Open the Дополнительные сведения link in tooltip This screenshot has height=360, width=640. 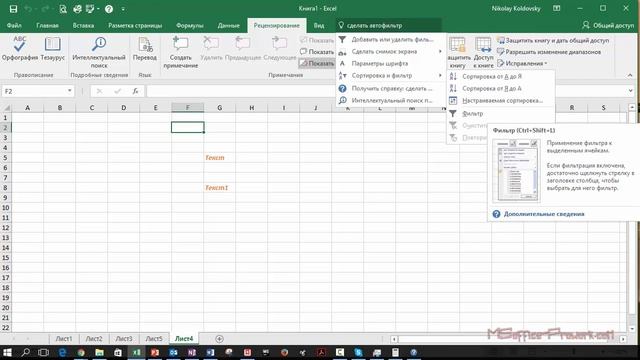click(544, 214)
